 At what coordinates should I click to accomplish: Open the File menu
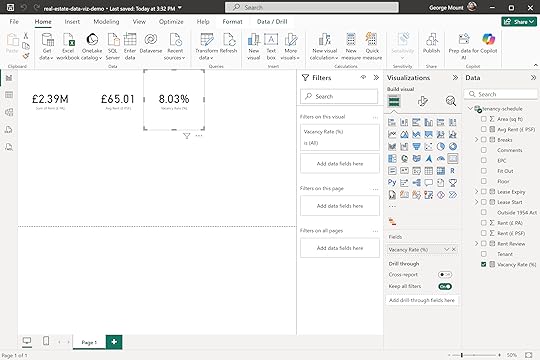click(x=14, y=21)
